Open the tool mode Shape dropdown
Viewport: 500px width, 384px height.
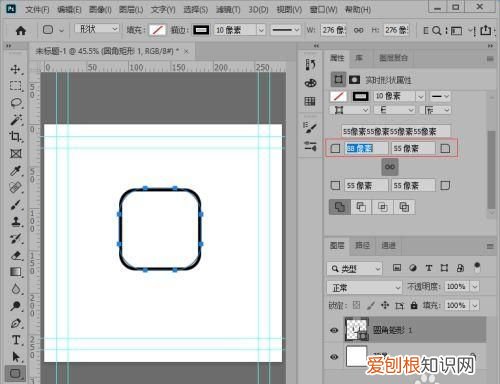(x=97, y=29)
